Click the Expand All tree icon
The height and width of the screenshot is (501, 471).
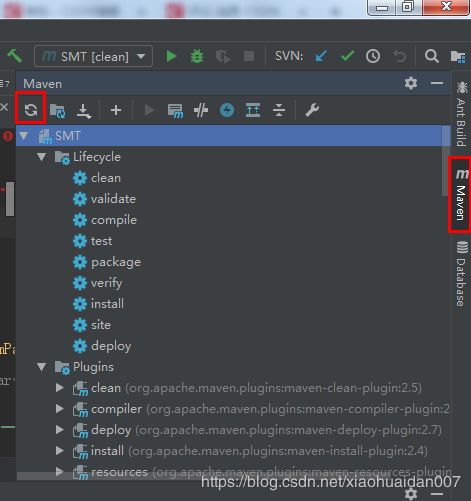click(x=253, y=110)
